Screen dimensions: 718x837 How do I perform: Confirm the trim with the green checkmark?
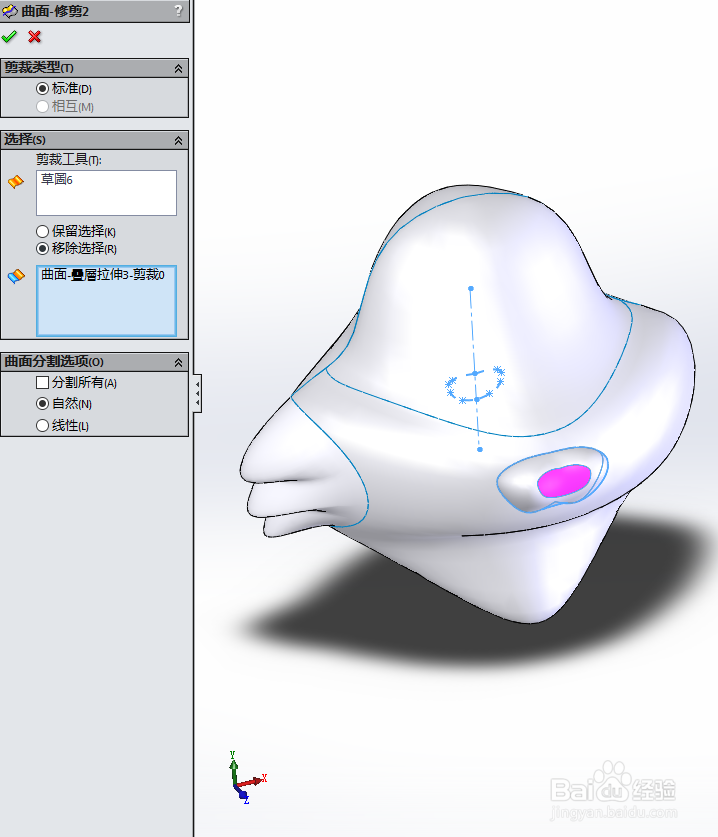click(9, 37)
